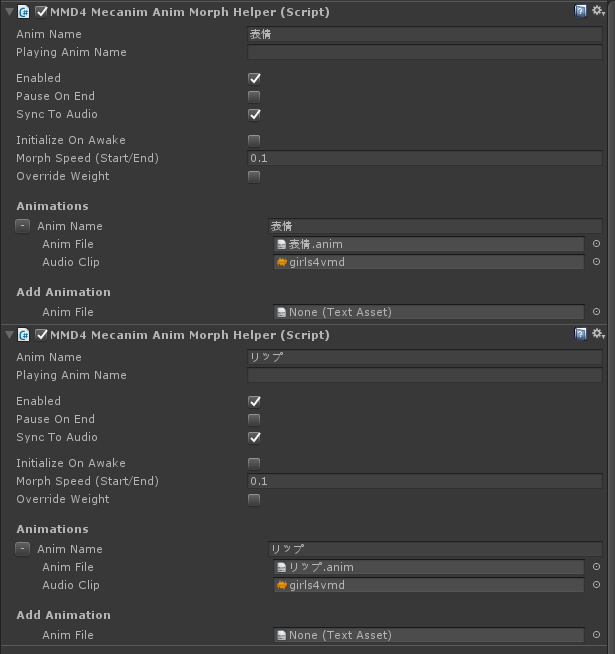Disable the 表情 Morph Helper script checkbox in header
615x654 pixels.
tap(41, 12)
